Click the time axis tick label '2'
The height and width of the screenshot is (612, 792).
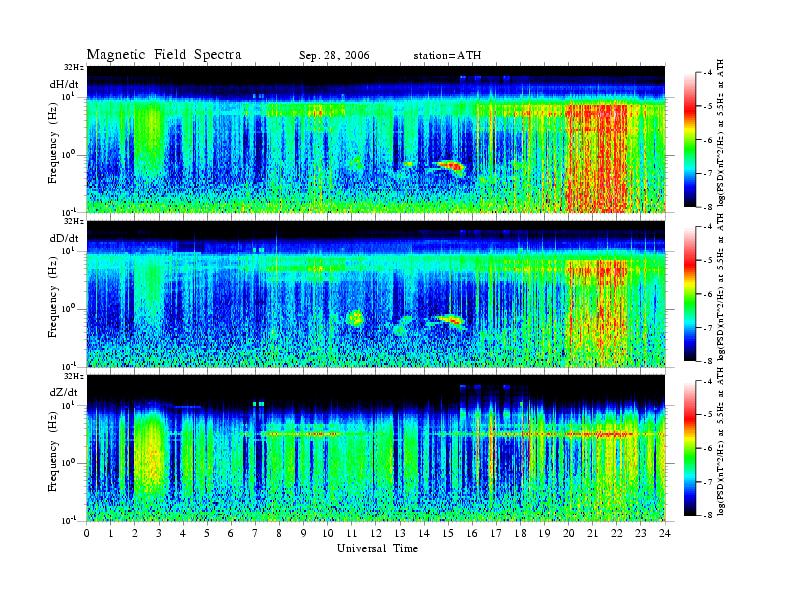coord(135,534)
